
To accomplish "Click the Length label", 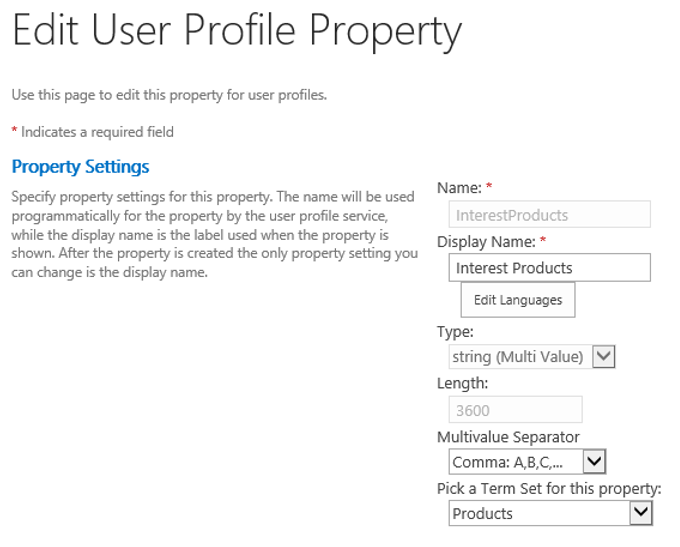I will click(x=462, y=384).
